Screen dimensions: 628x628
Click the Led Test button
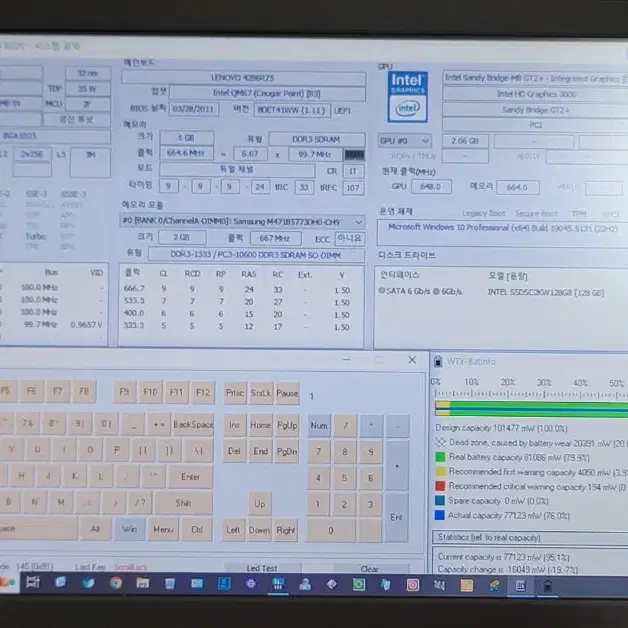tap(262, 568)
